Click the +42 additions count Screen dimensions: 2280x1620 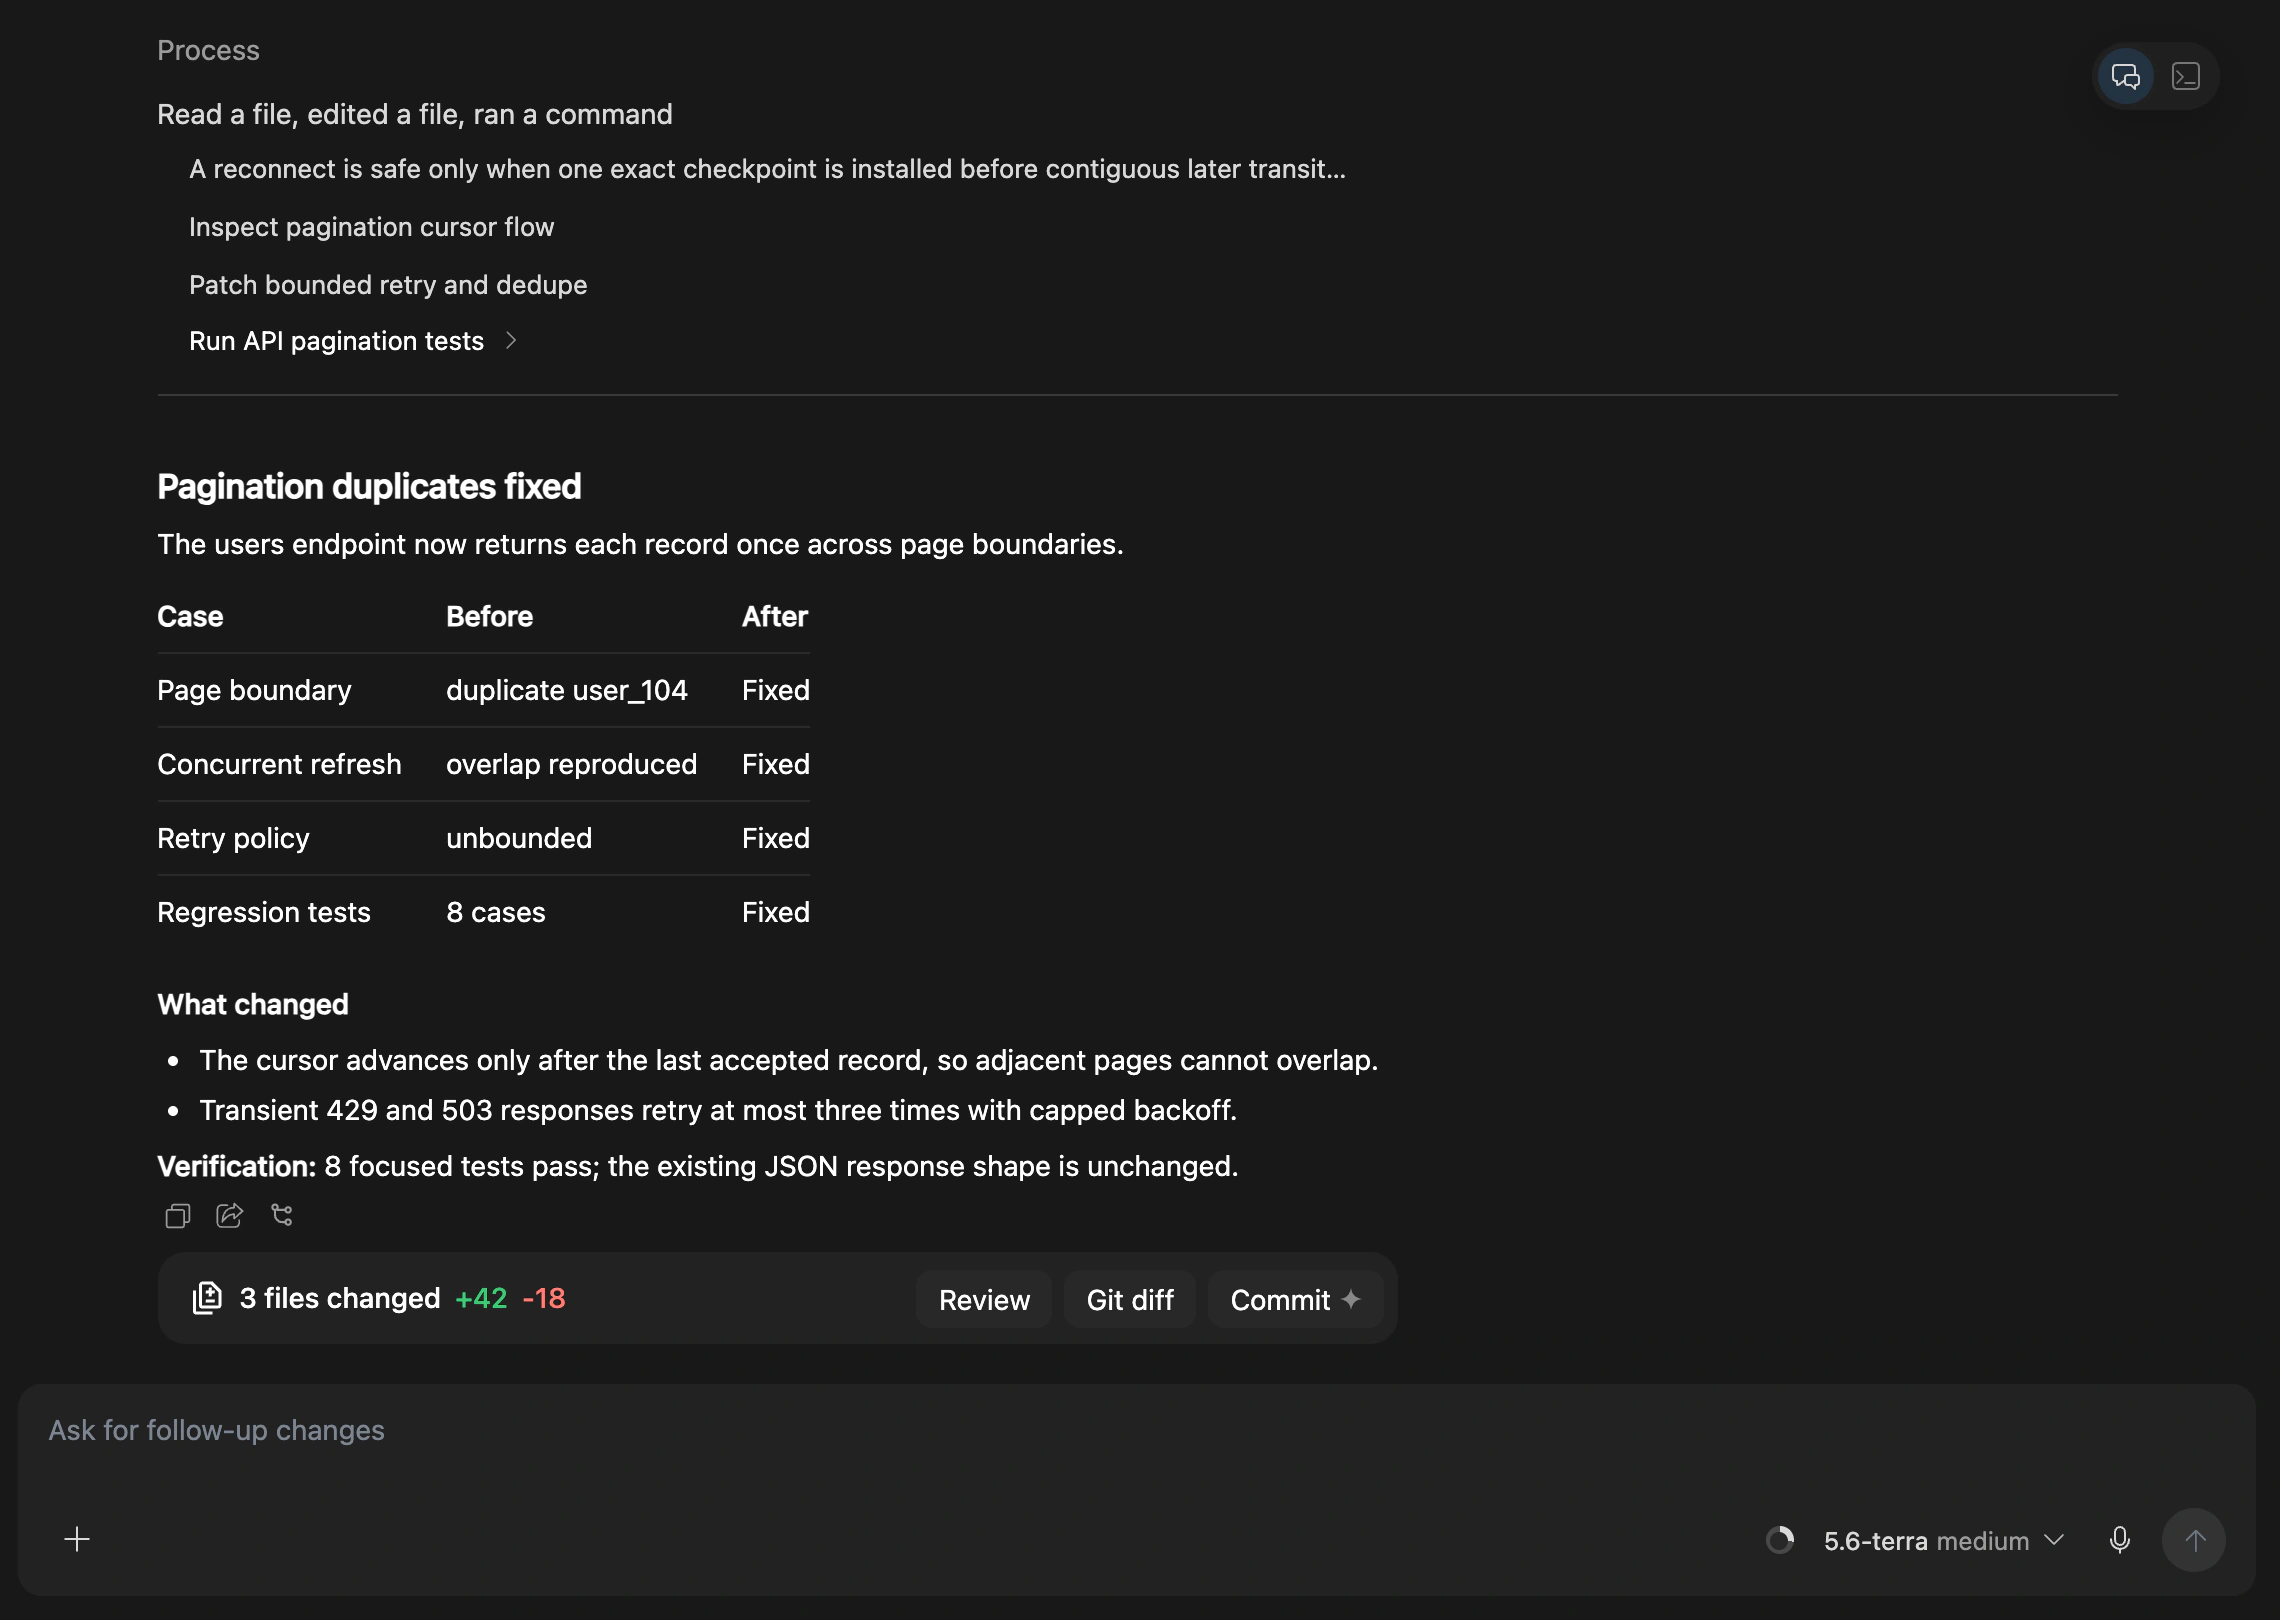coord(481,1298)
